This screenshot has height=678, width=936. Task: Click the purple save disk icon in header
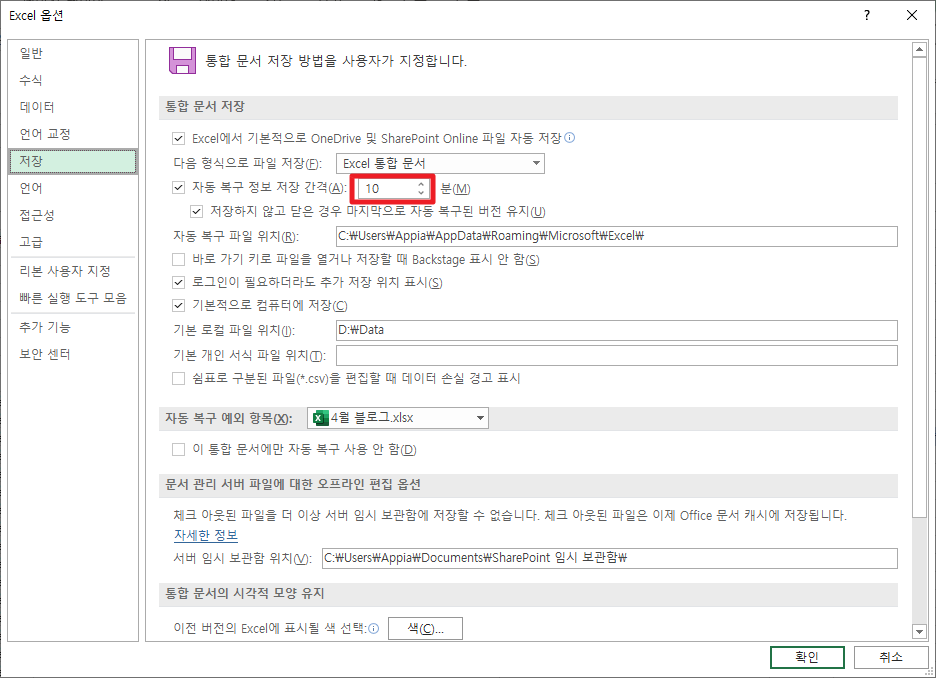point(183,60)
